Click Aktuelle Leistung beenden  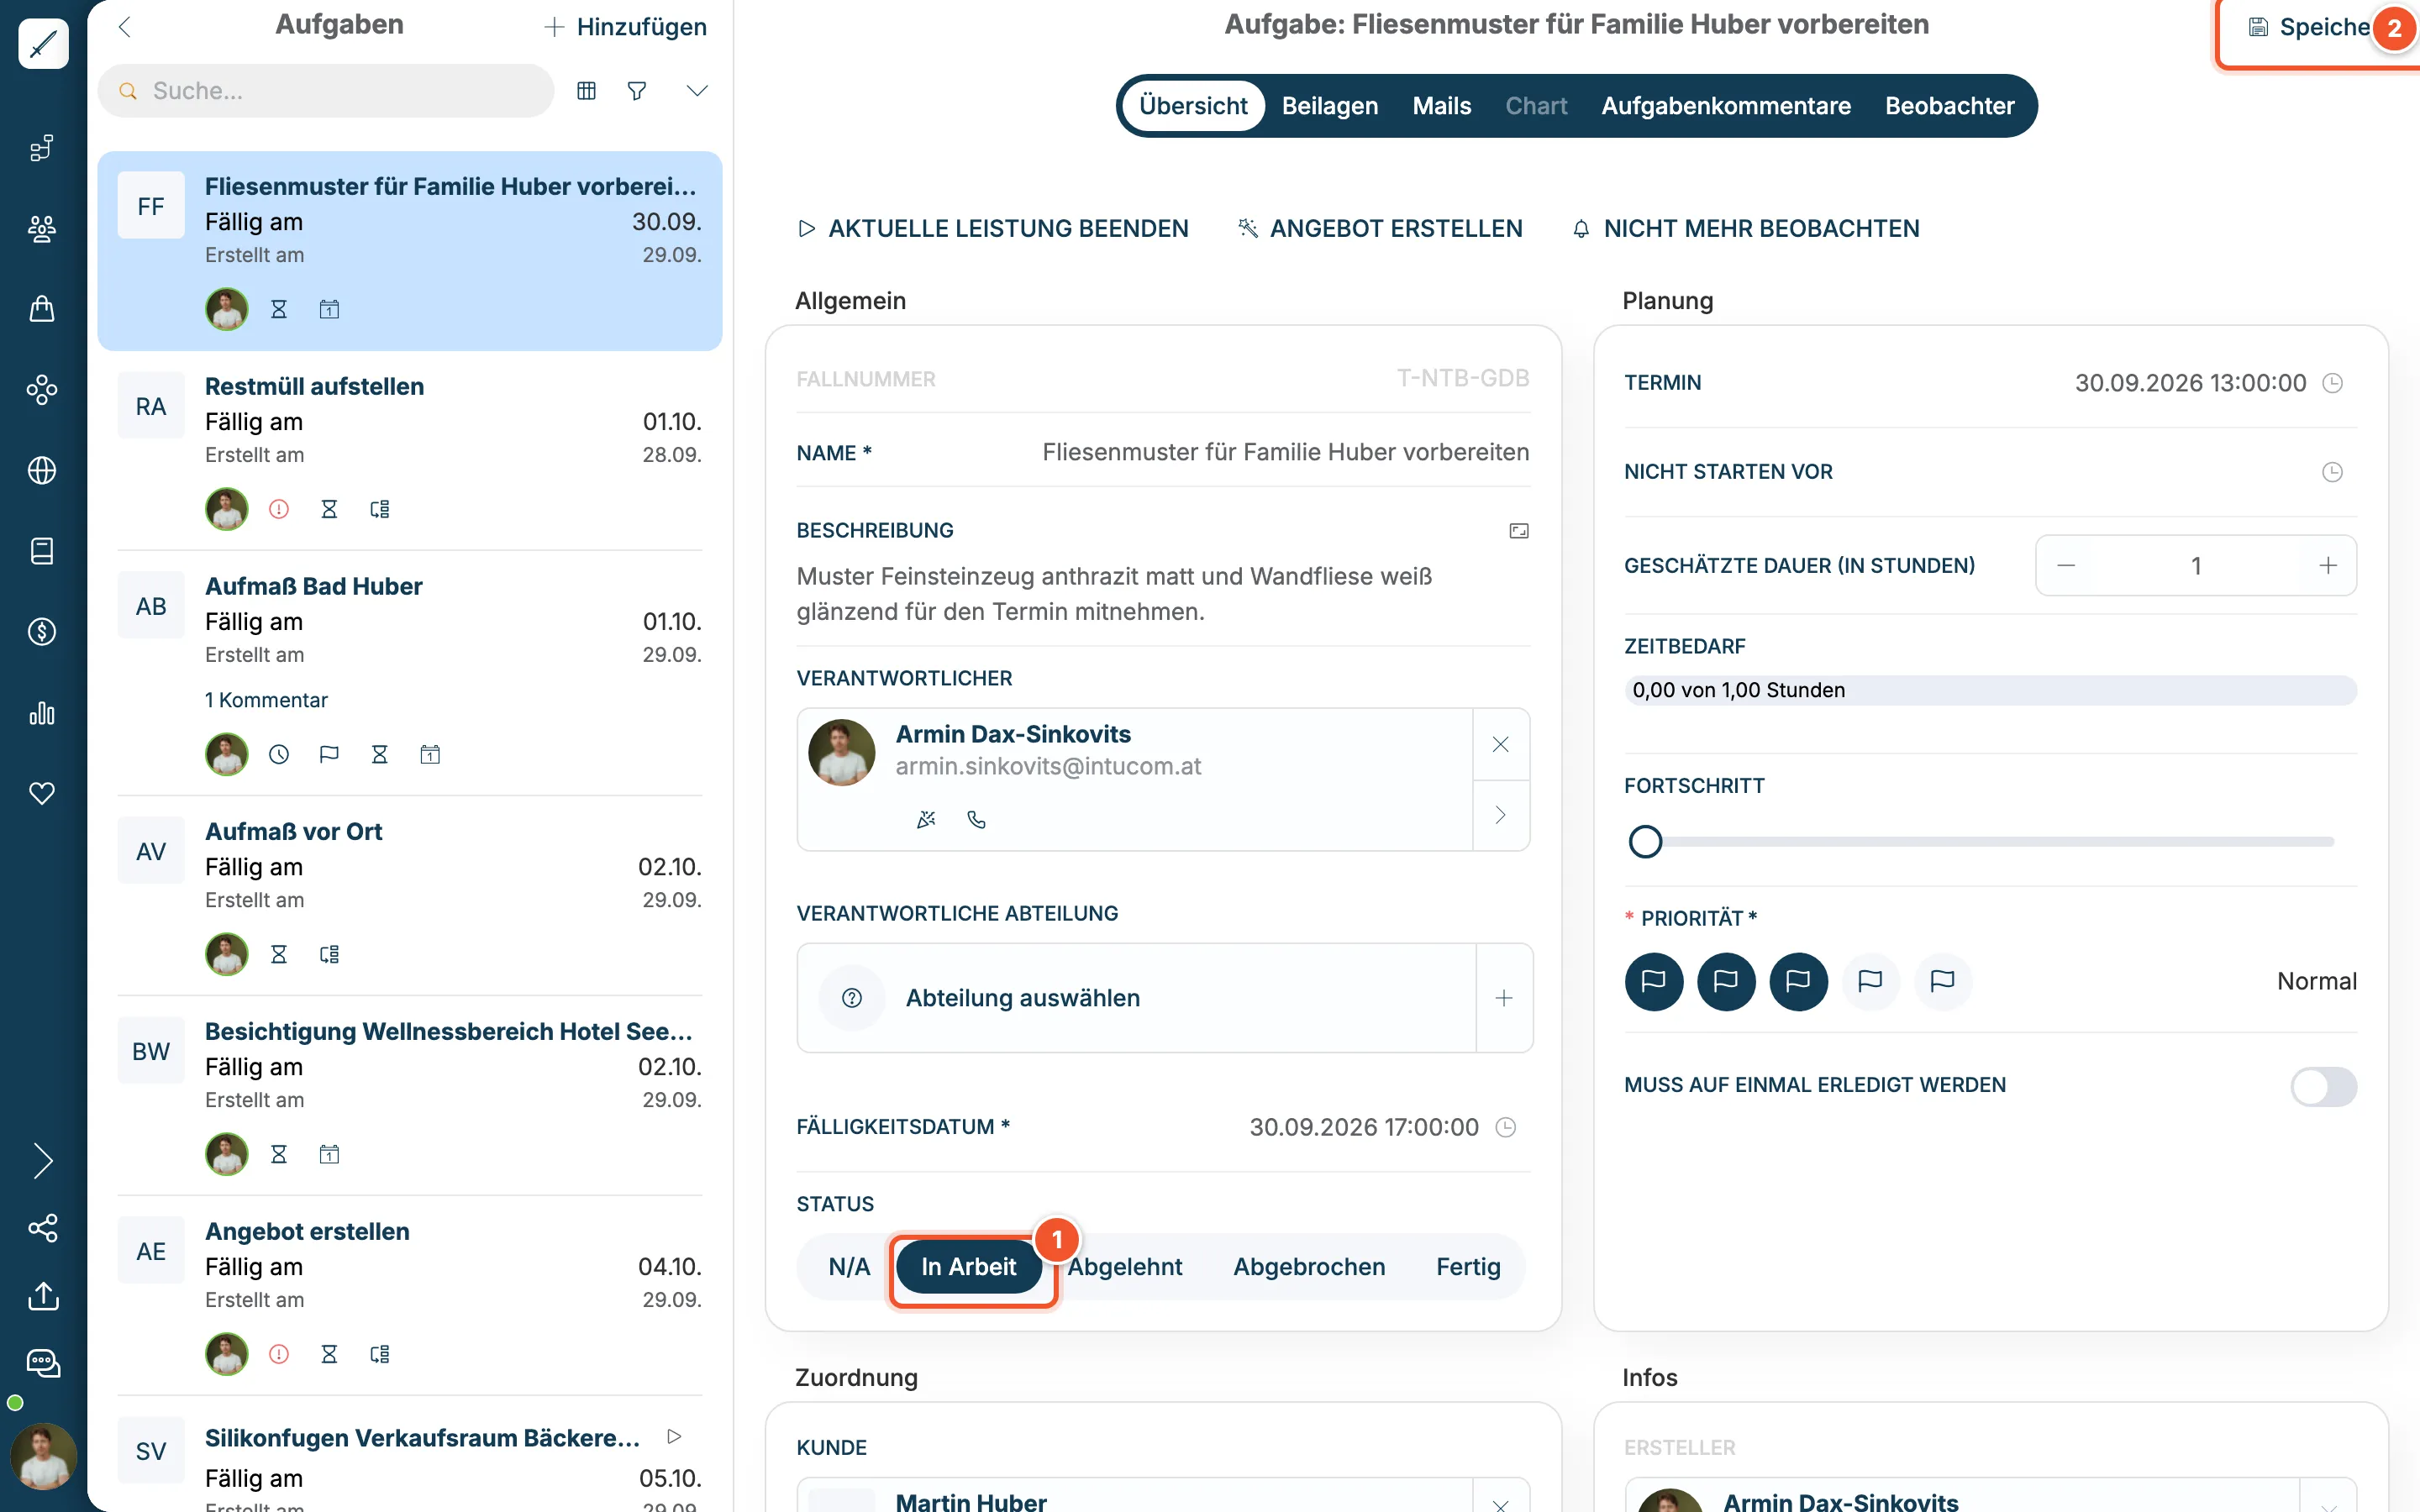point(992,229)
